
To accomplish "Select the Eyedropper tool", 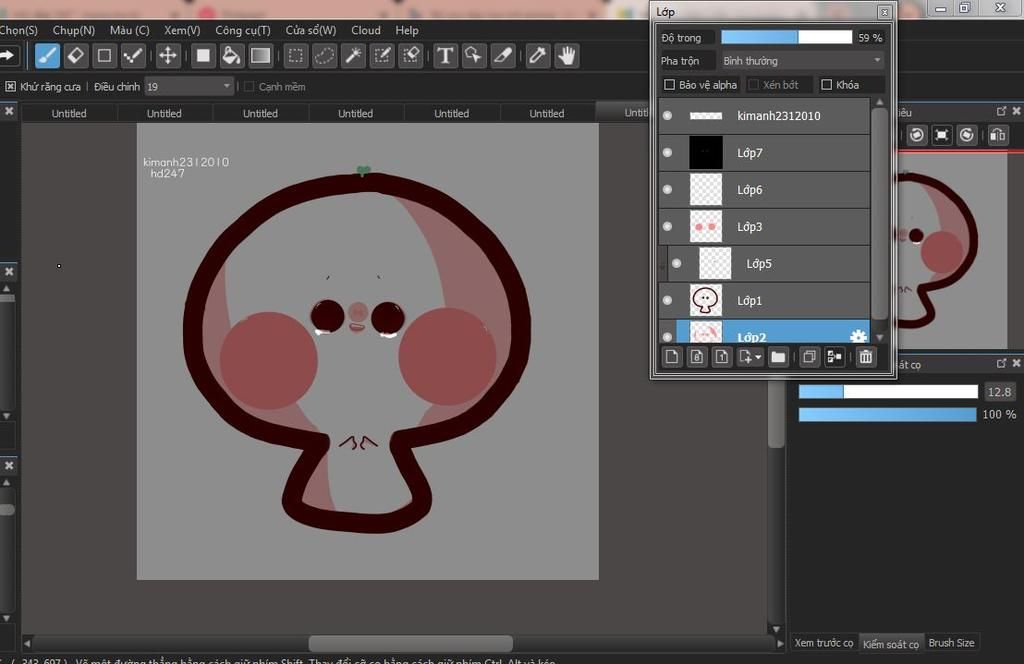I will (x=537, y=56).
